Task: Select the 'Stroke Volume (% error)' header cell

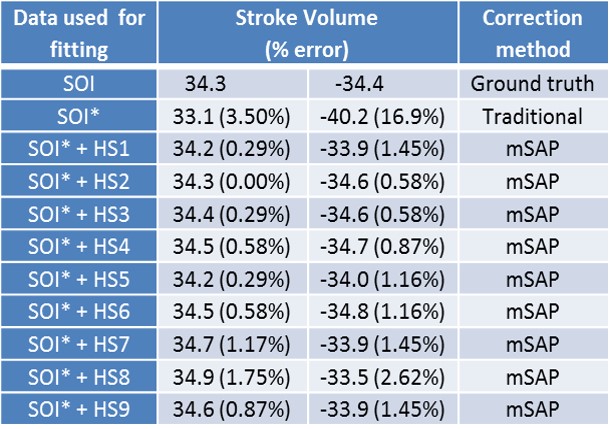Action: click(309, 33)
